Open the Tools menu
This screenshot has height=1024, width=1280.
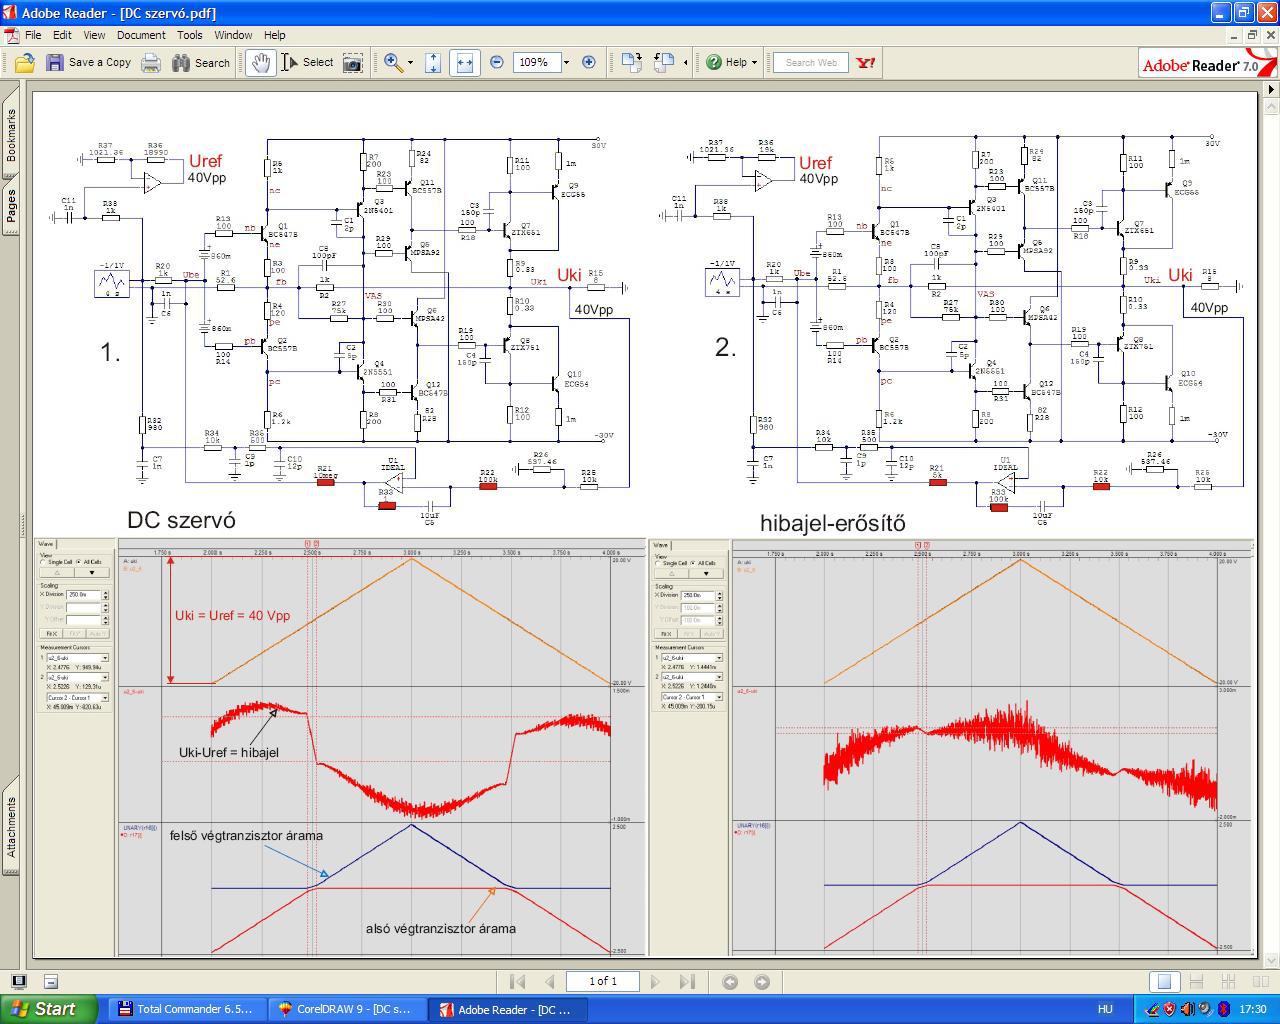190,35
